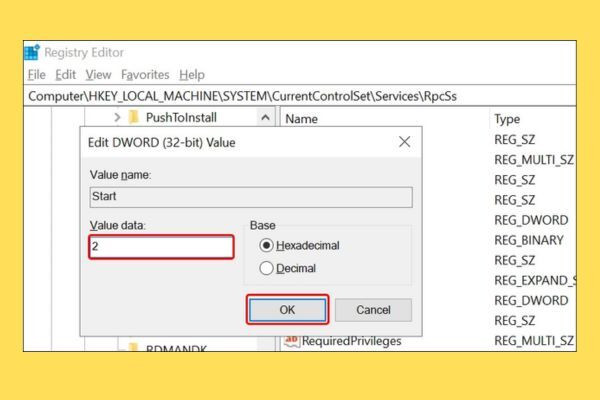
Task: Confirm the dialog with OK
Action: pos(287,310)
